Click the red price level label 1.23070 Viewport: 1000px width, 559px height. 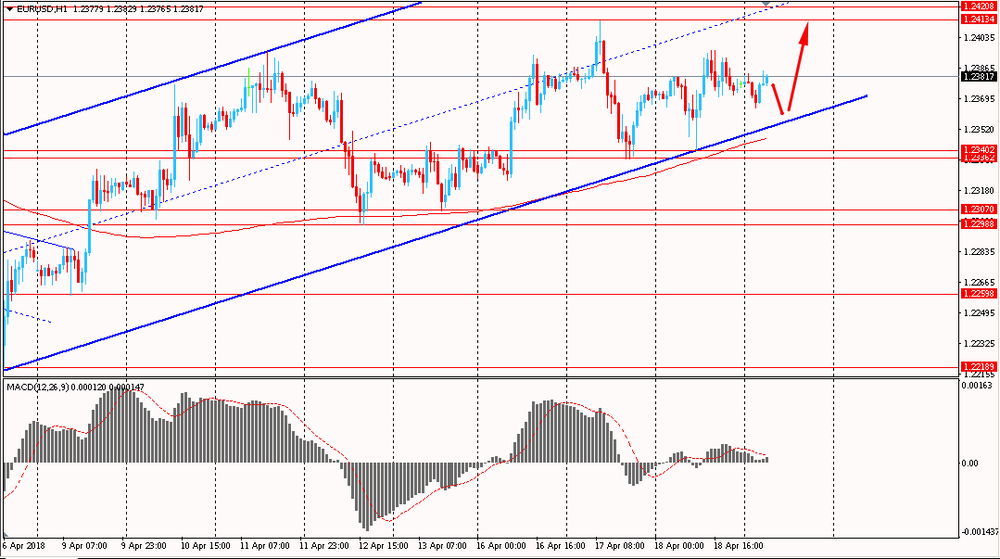(x=978, y=209)
